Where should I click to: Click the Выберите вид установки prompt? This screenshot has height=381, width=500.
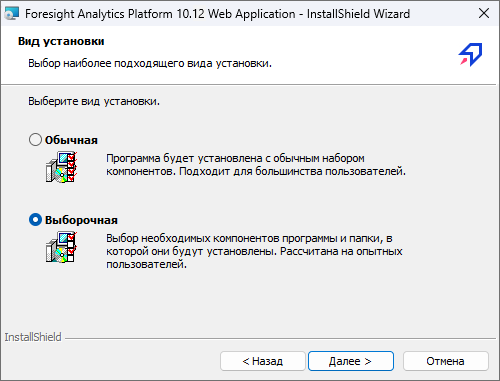94,101
